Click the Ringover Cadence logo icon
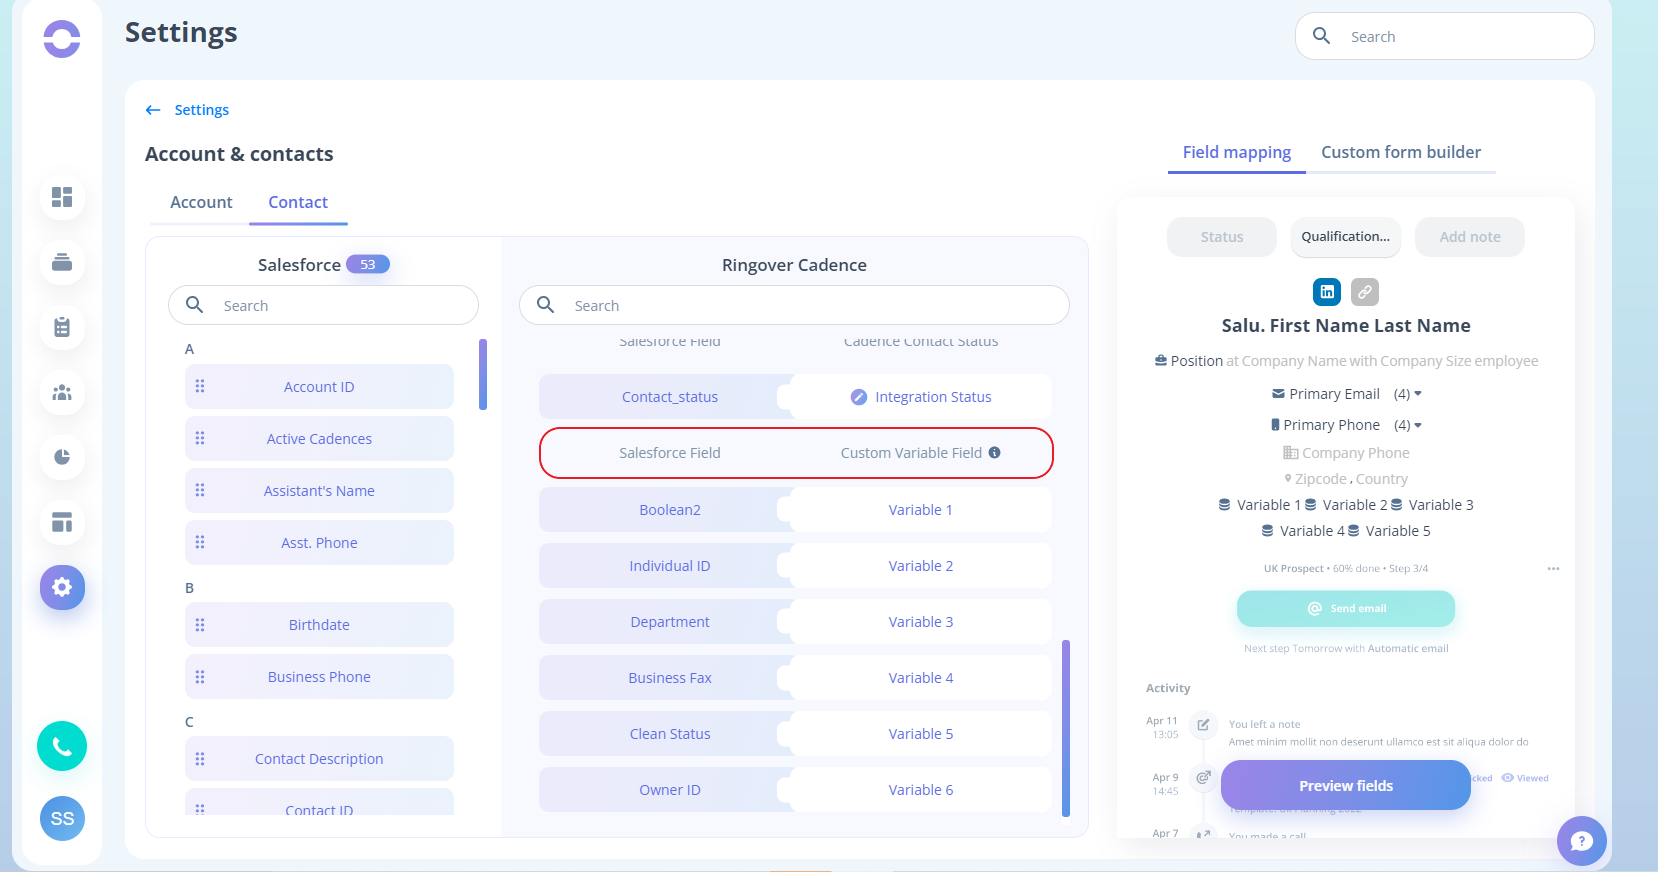Screen dimensions: 1658x872 [x=62, y=39]
